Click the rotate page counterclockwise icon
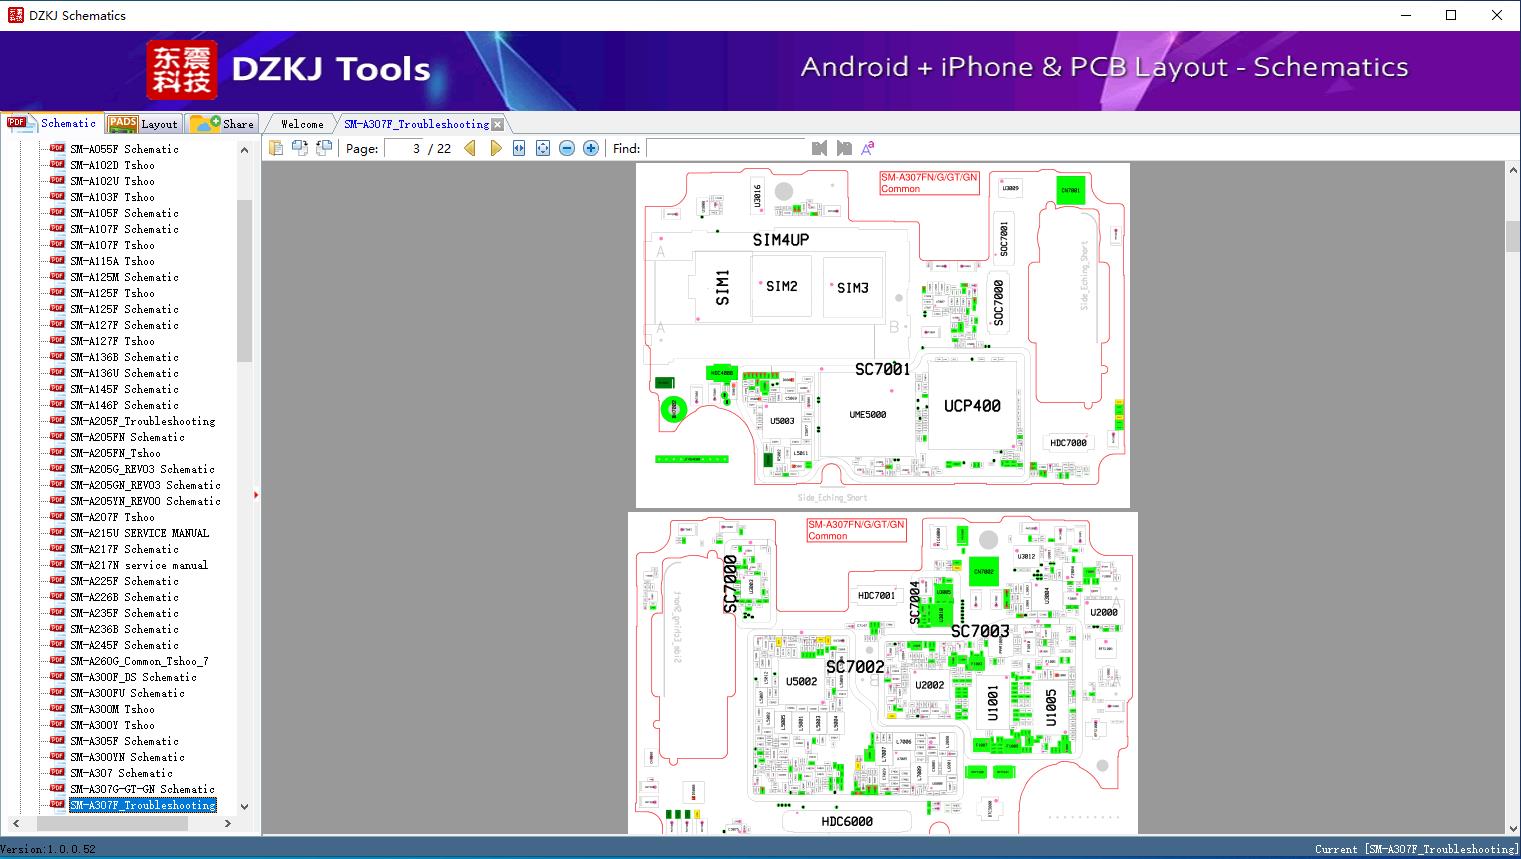 [300, 148]
